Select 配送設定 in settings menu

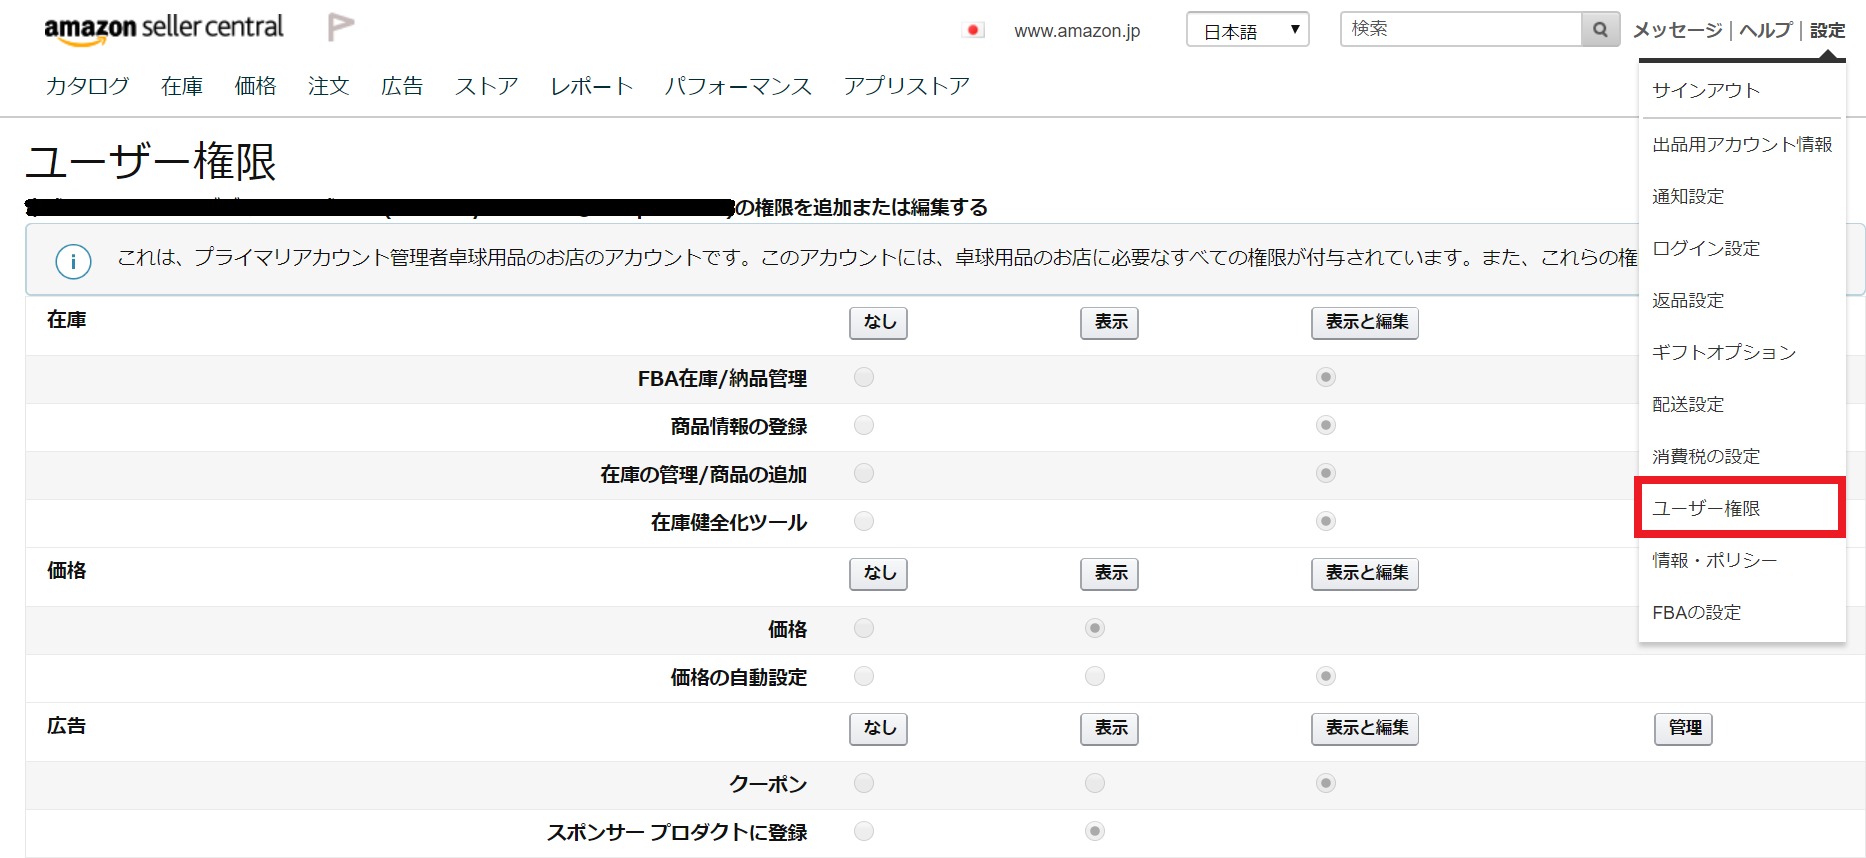point(1688,404)
